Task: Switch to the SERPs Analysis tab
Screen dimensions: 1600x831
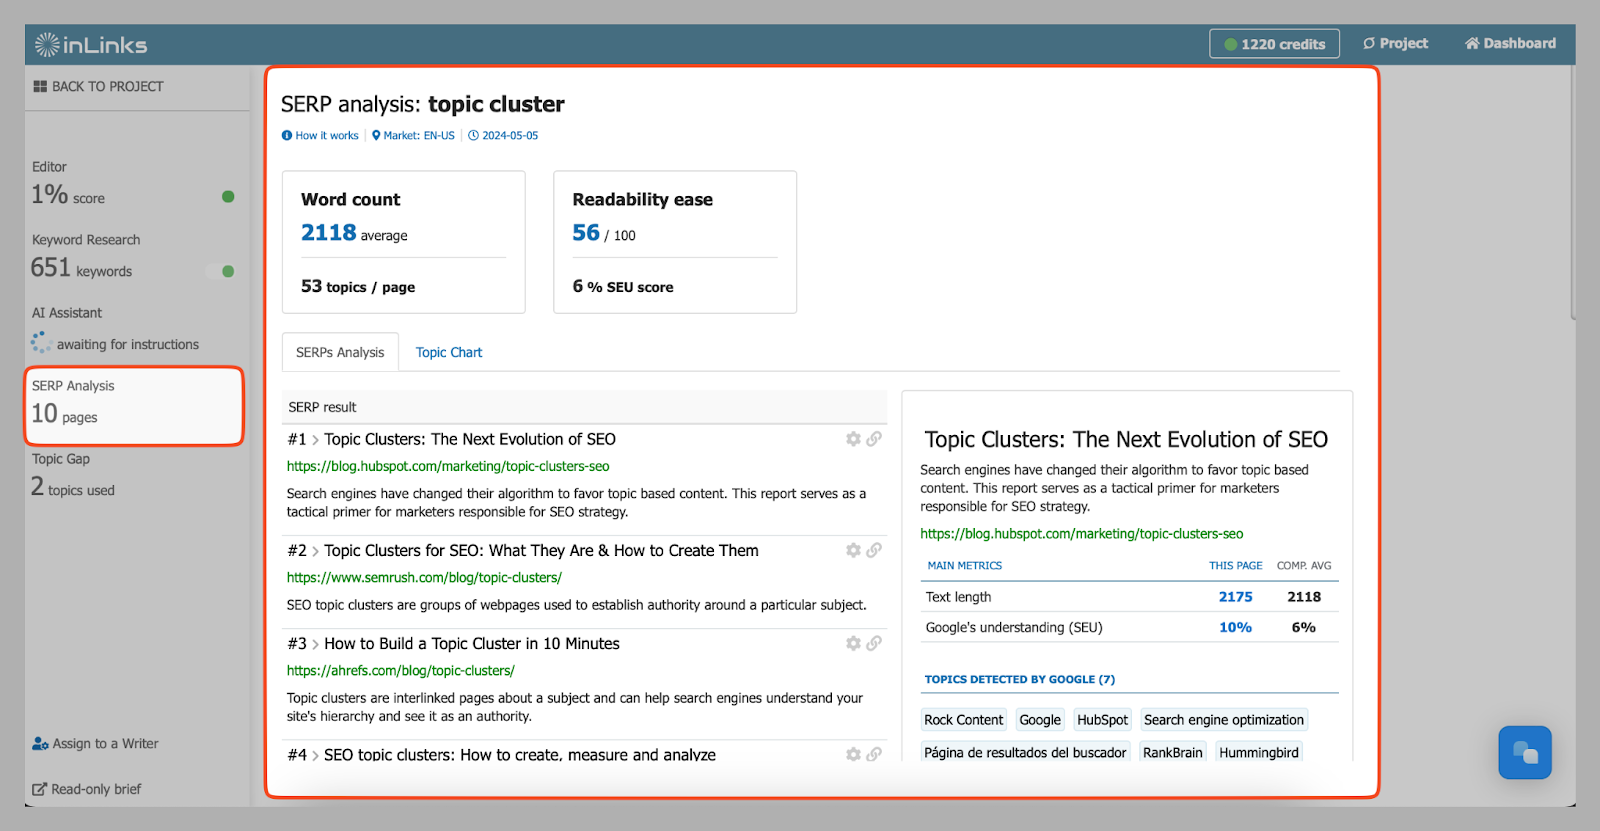Action: (340, 352)
